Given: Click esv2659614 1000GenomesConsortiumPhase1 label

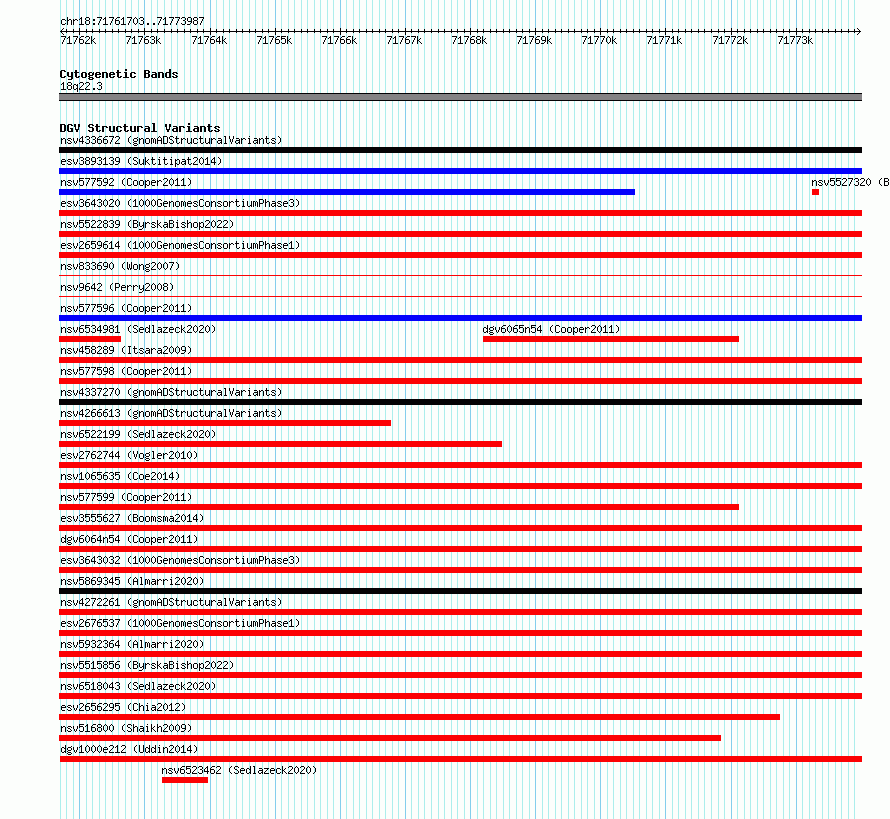Looking at the screenshot, I should click(180, 245).
